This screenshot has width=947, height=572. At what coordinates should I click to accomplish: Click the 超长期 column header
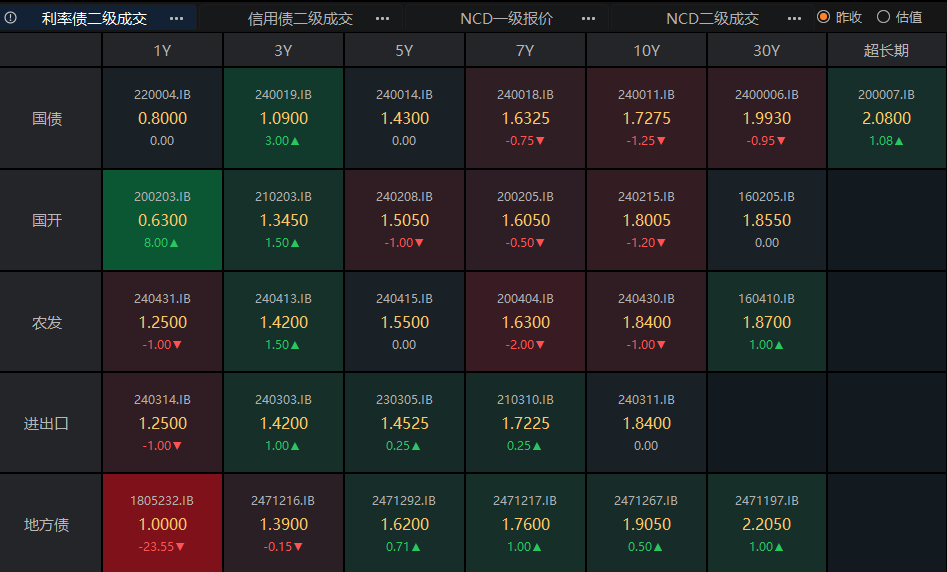pos(886,51)
